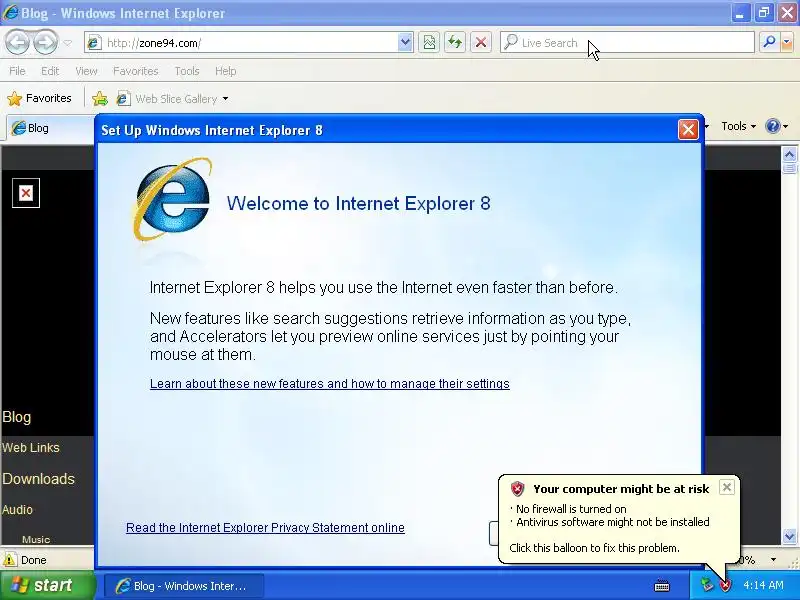Click the 4:14 AM clock
The height and width of the screenshot is (600, 800).
coord(763,585)
